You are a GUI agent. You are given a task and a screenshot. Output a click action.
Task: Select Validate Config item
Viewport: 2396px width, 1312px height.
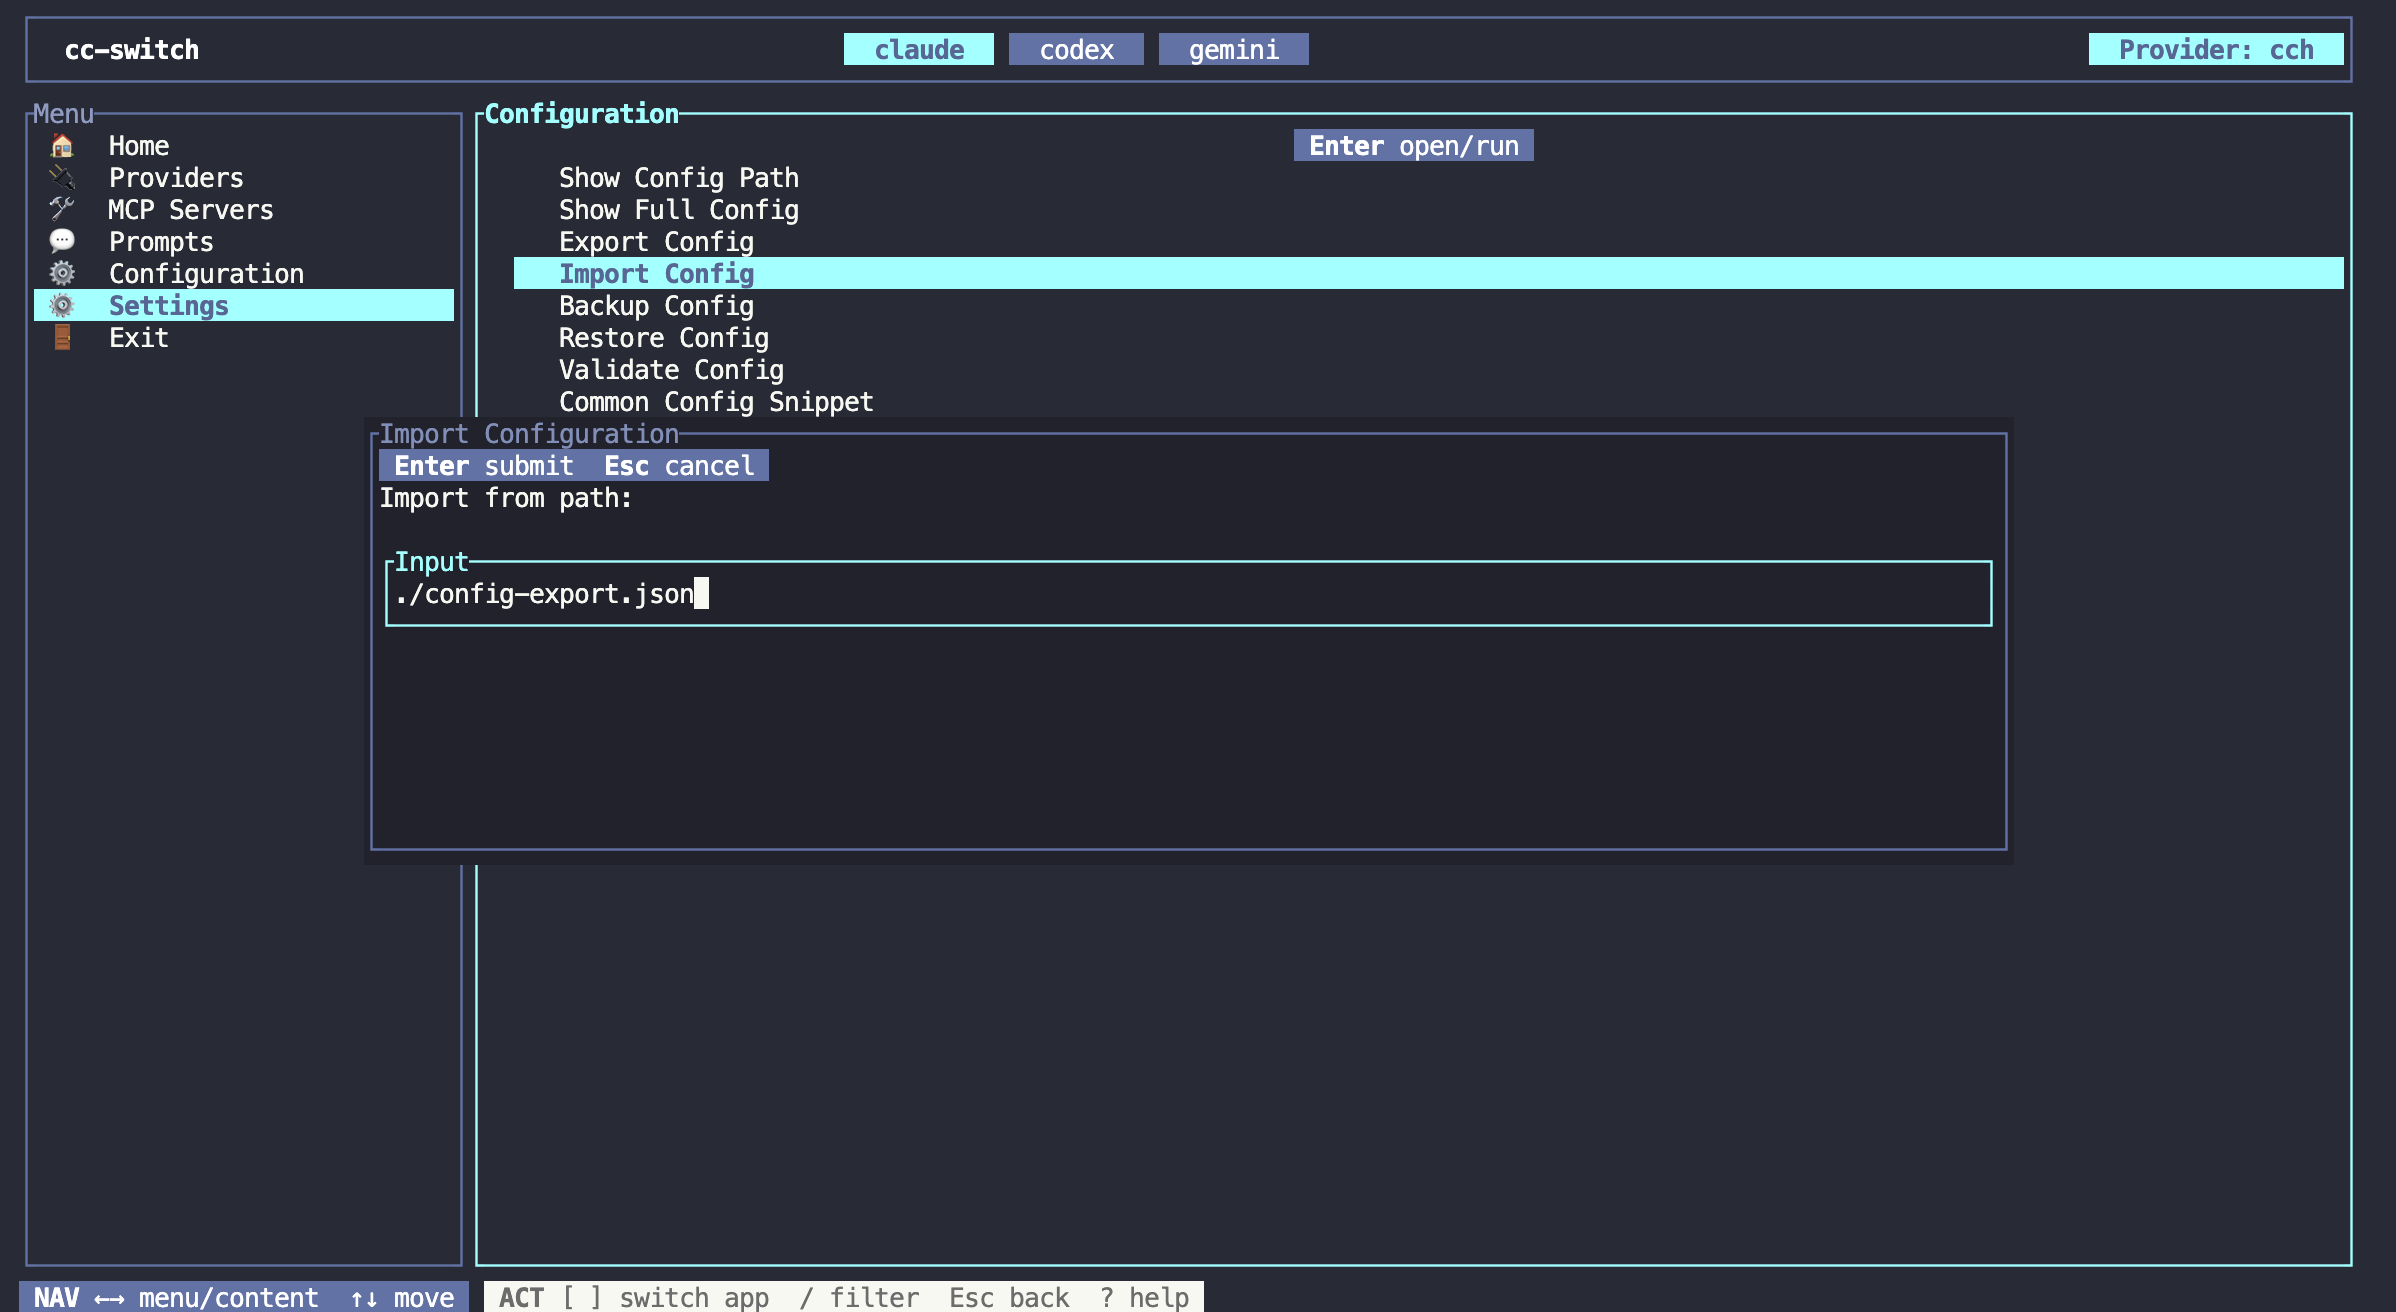[671, 369]
